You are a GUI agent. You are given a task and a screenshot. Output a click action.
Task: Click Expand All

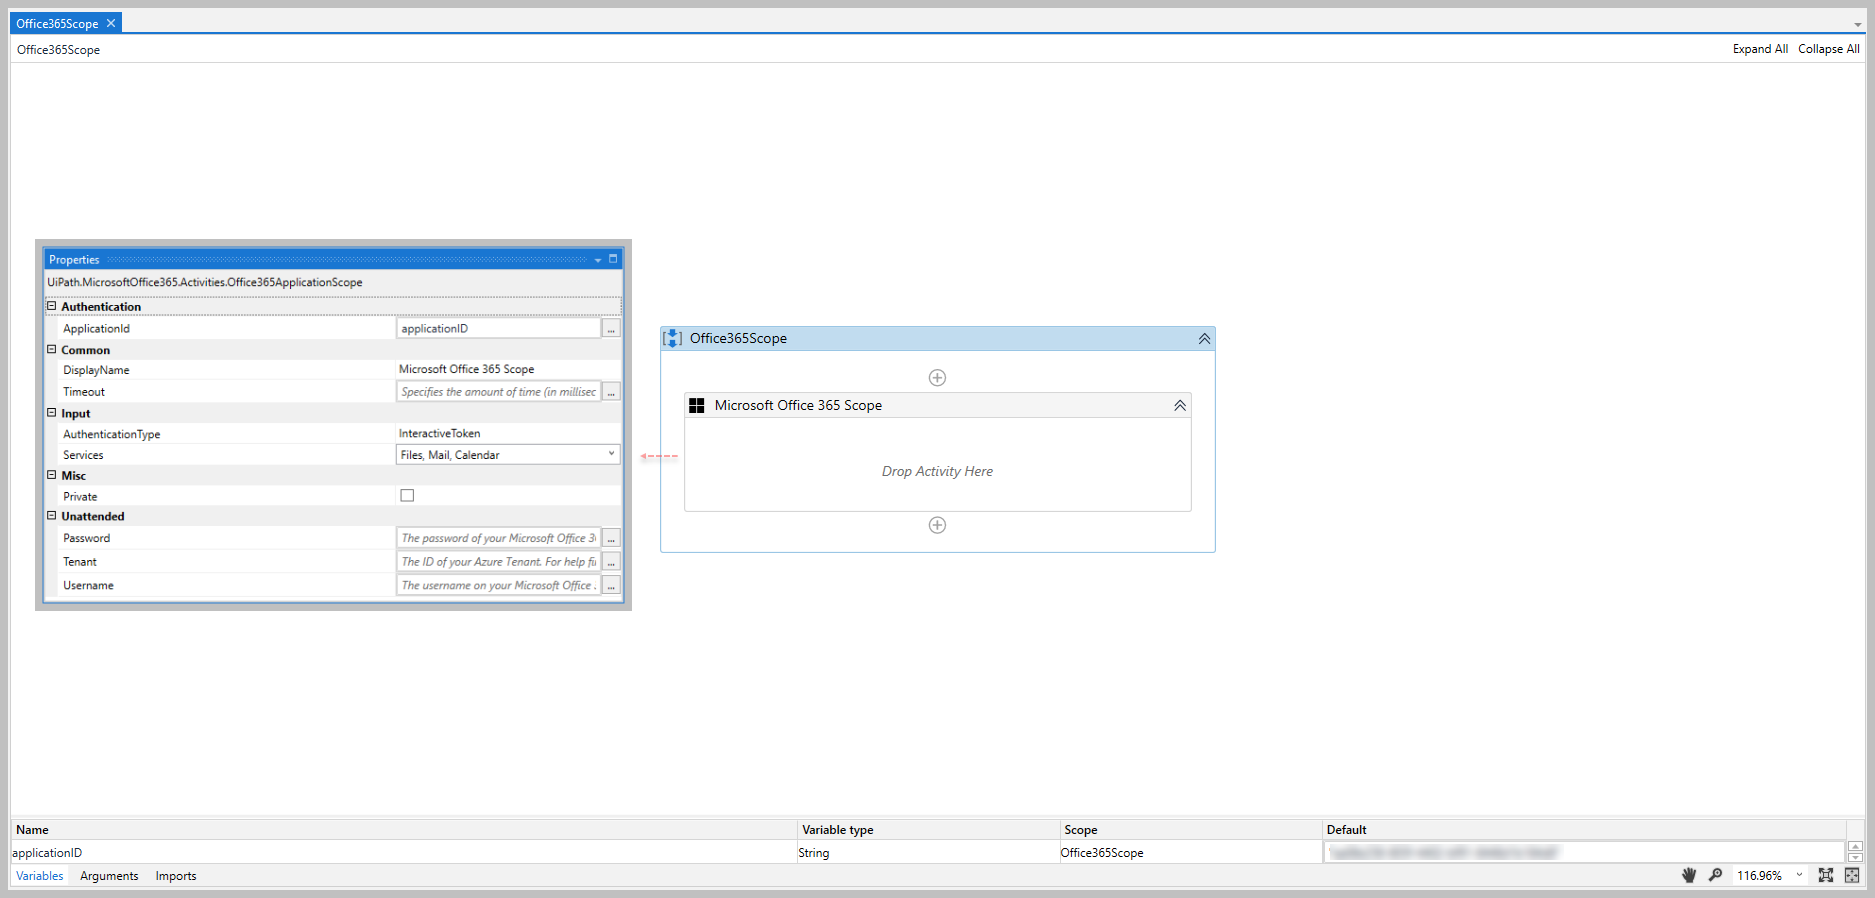point(1760,49)
